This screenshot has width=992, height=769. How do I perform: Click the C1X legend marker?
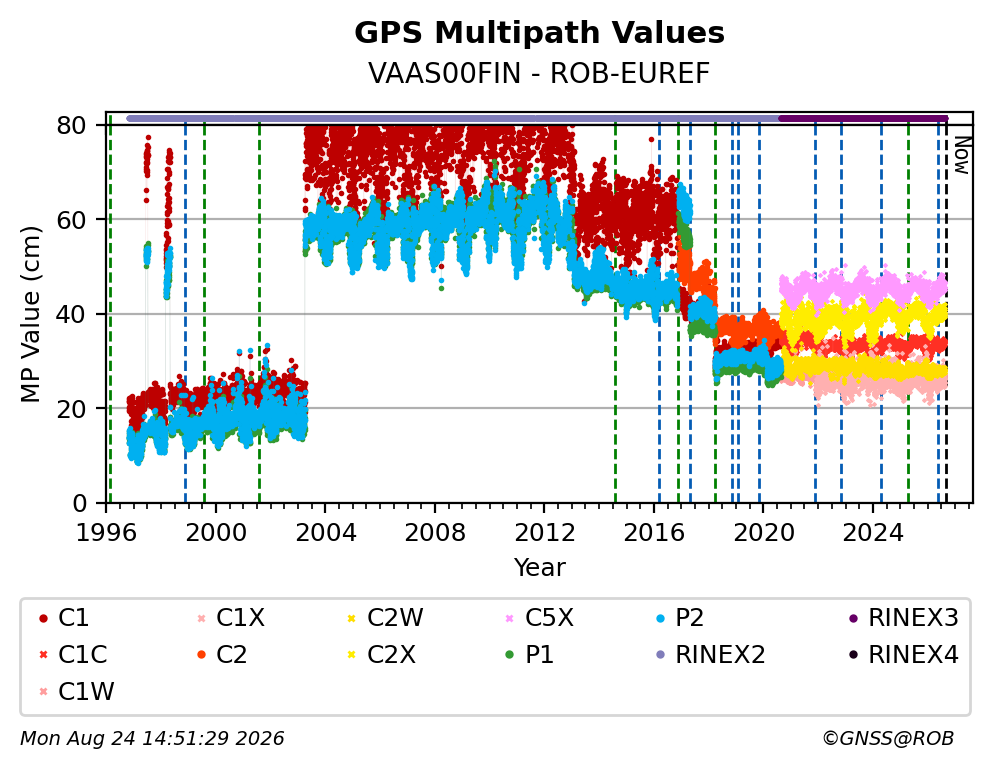click(201, 618)
